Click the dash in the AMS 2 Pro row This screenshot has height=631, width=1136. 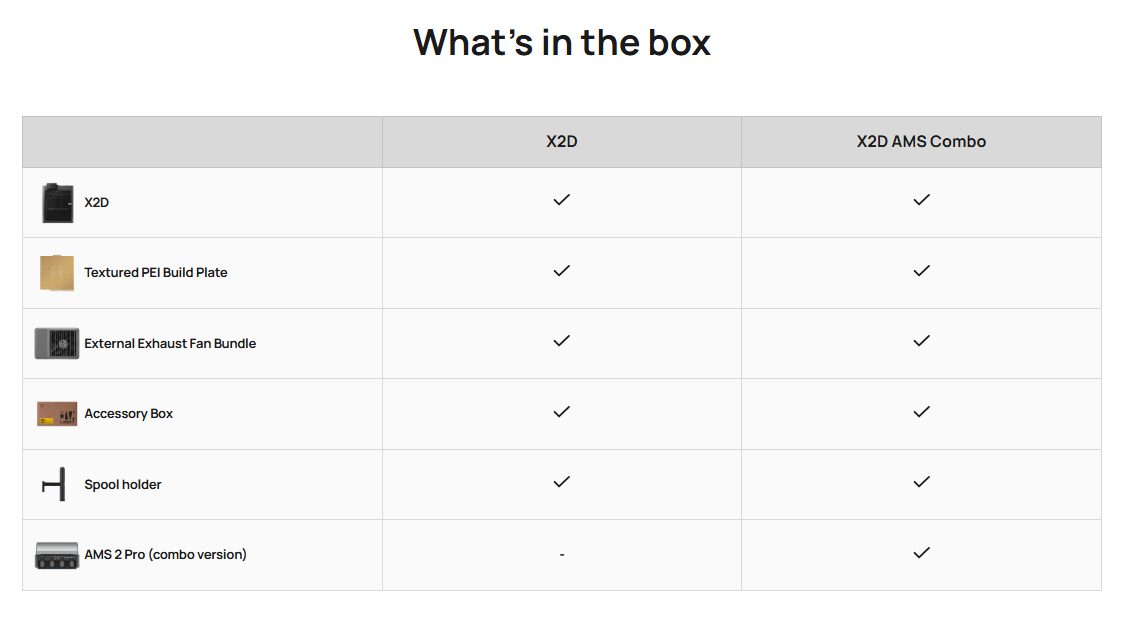tap(562, 555)
